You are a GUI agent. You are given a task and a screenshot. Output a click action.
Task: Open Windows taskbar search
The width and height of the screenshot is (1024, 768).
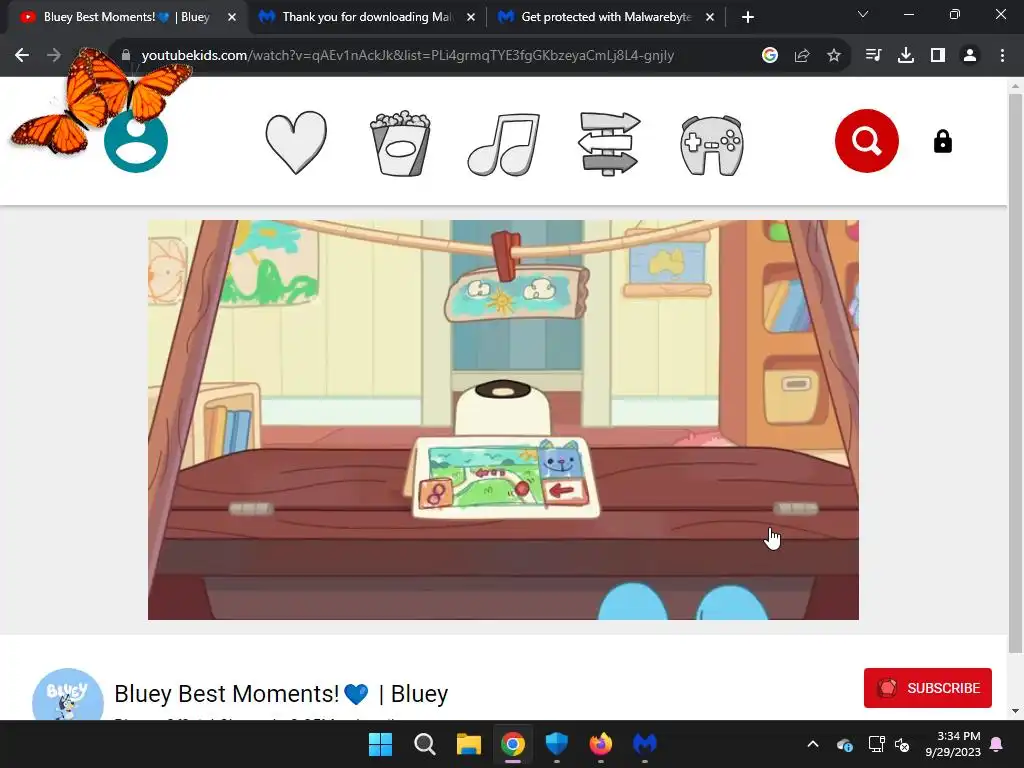pyautogui.click(x=424, y=744)
